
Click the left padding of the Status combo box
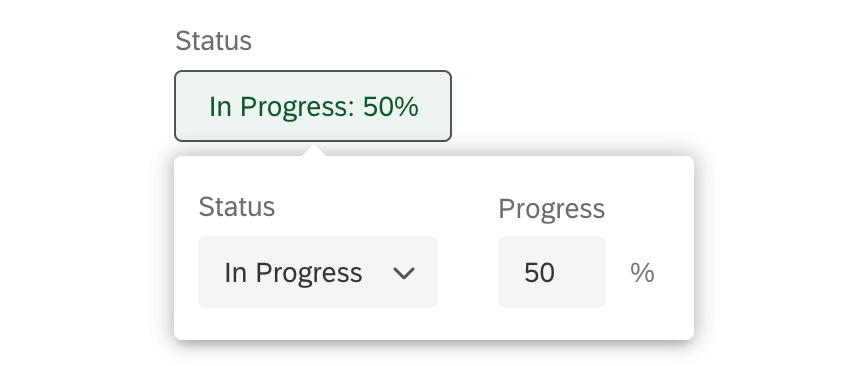pyautogui.click(x=211, y=272)
